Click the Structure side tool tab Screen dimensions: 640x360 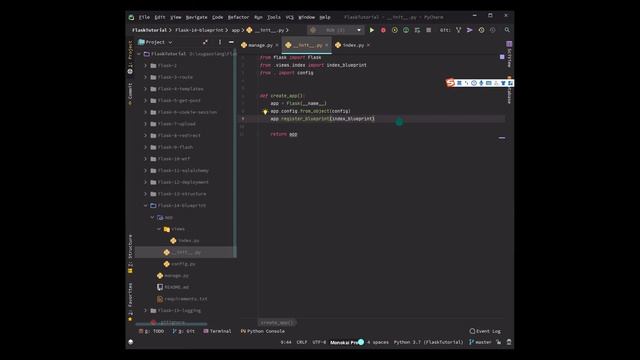click(x=130, y=254)
